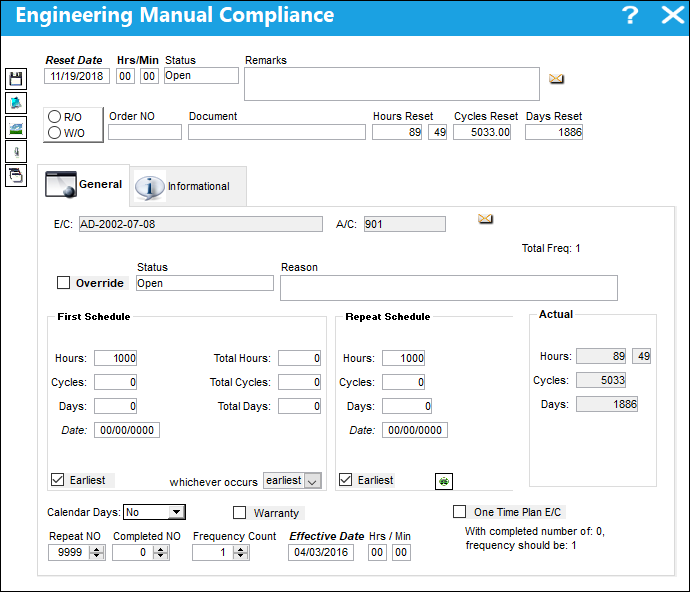Decrease the Frequency Count spinner
The width and height of the screenshot is (690, 592).
[241, 556]
